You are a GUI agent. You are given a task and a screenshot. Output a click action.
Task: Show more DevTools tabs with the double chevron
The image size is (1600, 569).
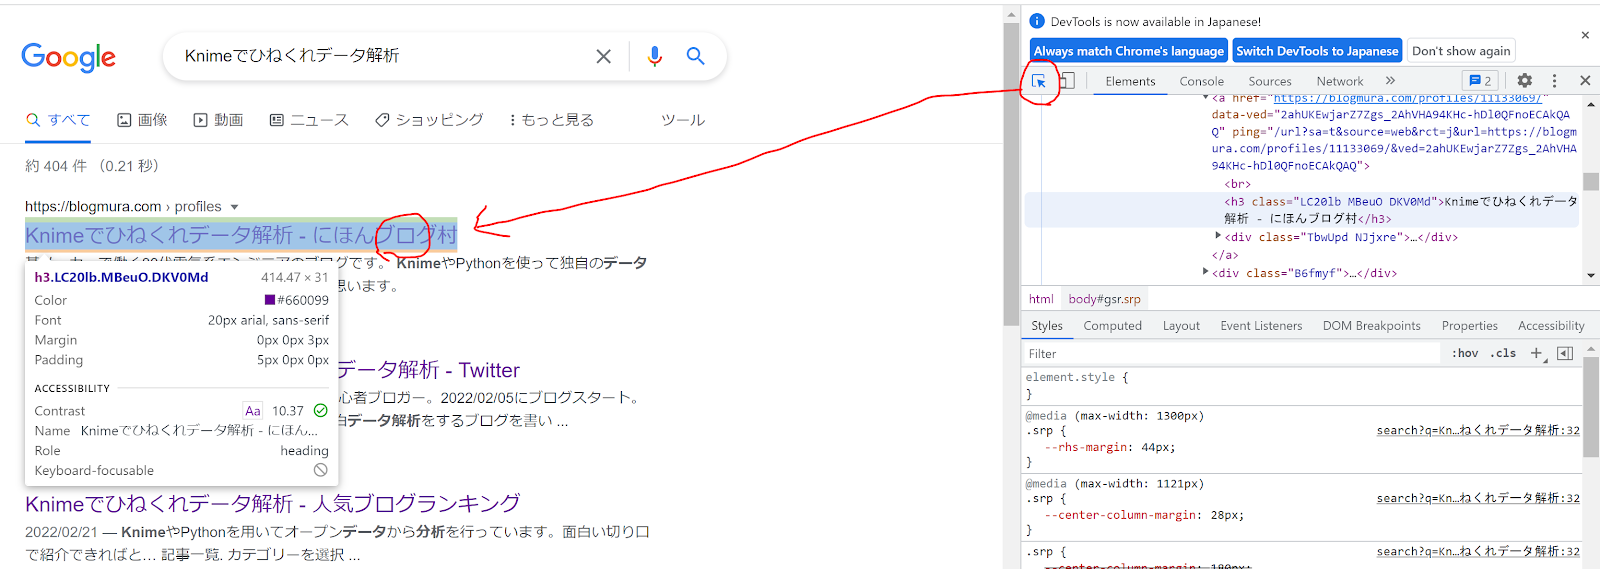(x=1390, y=81)
